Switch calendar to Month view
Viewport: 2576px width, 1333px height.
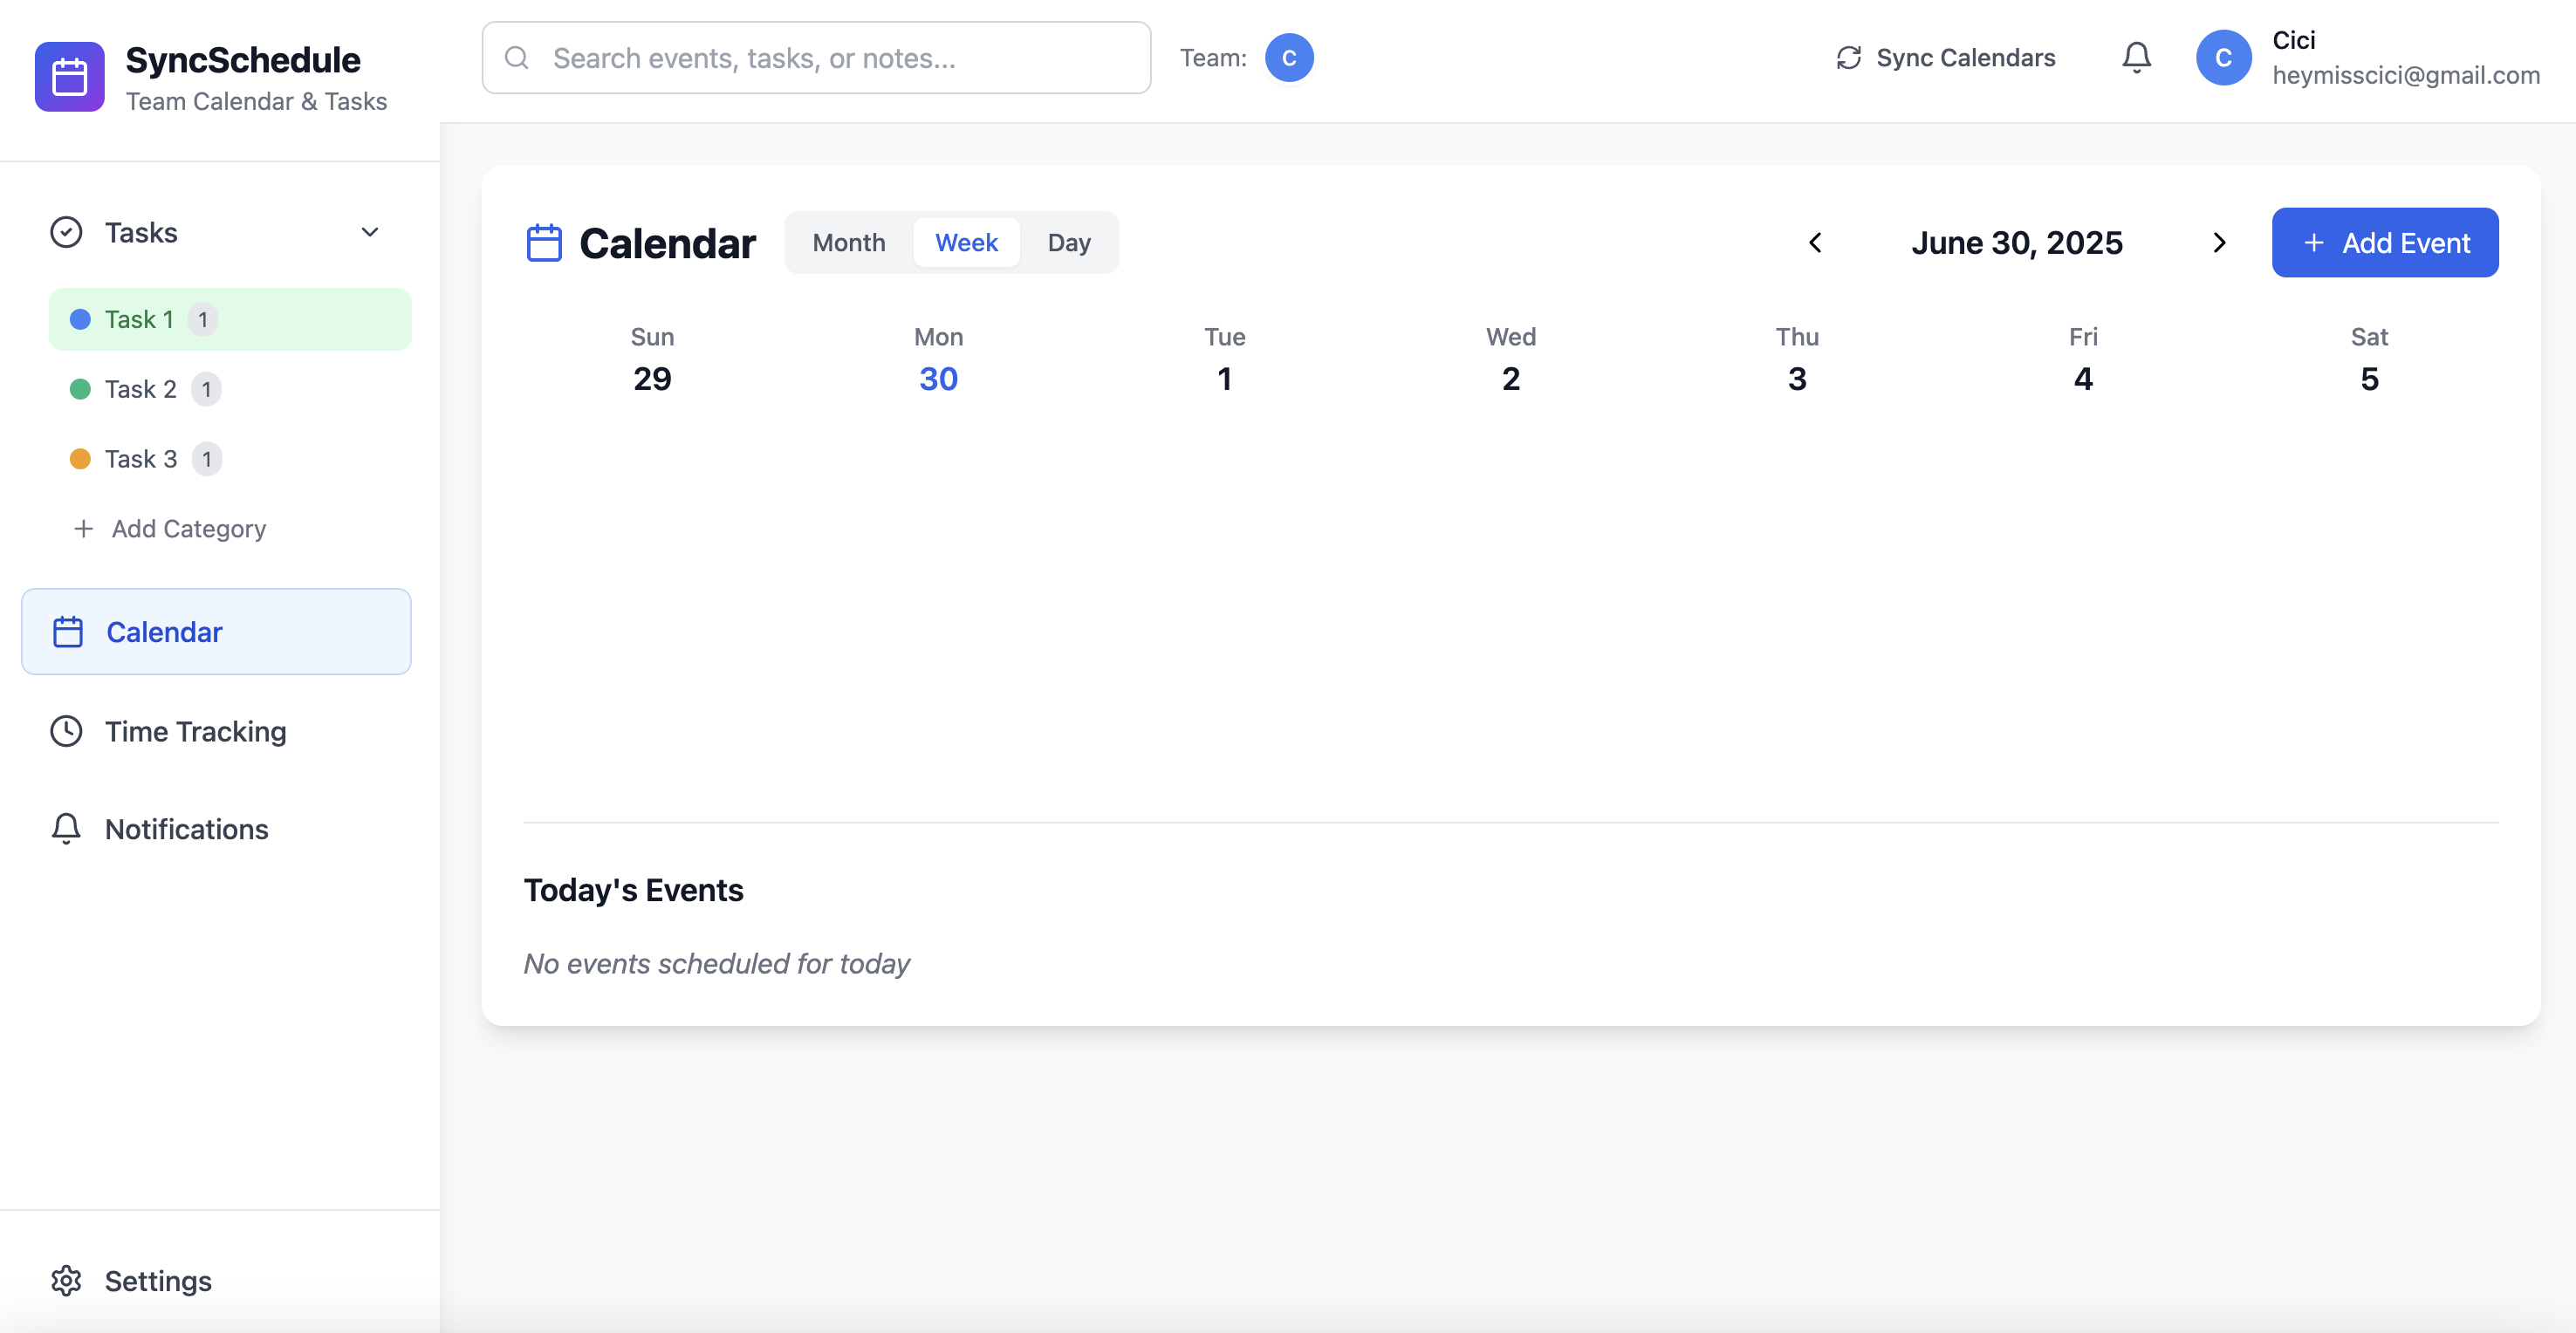[x=848, y=243]
